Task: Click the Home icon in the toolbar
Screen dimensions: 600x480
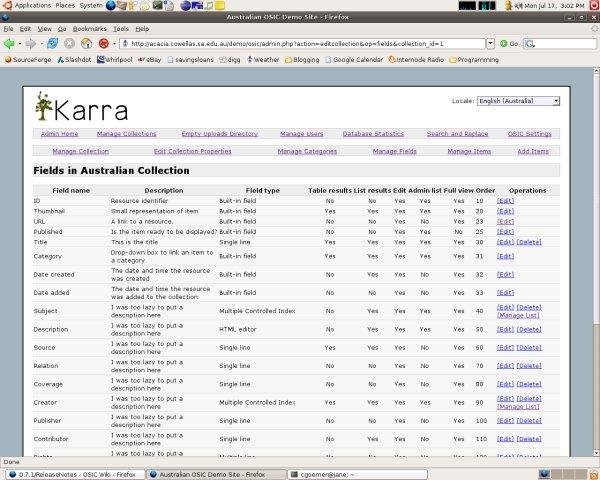Action: pos(86,44)
